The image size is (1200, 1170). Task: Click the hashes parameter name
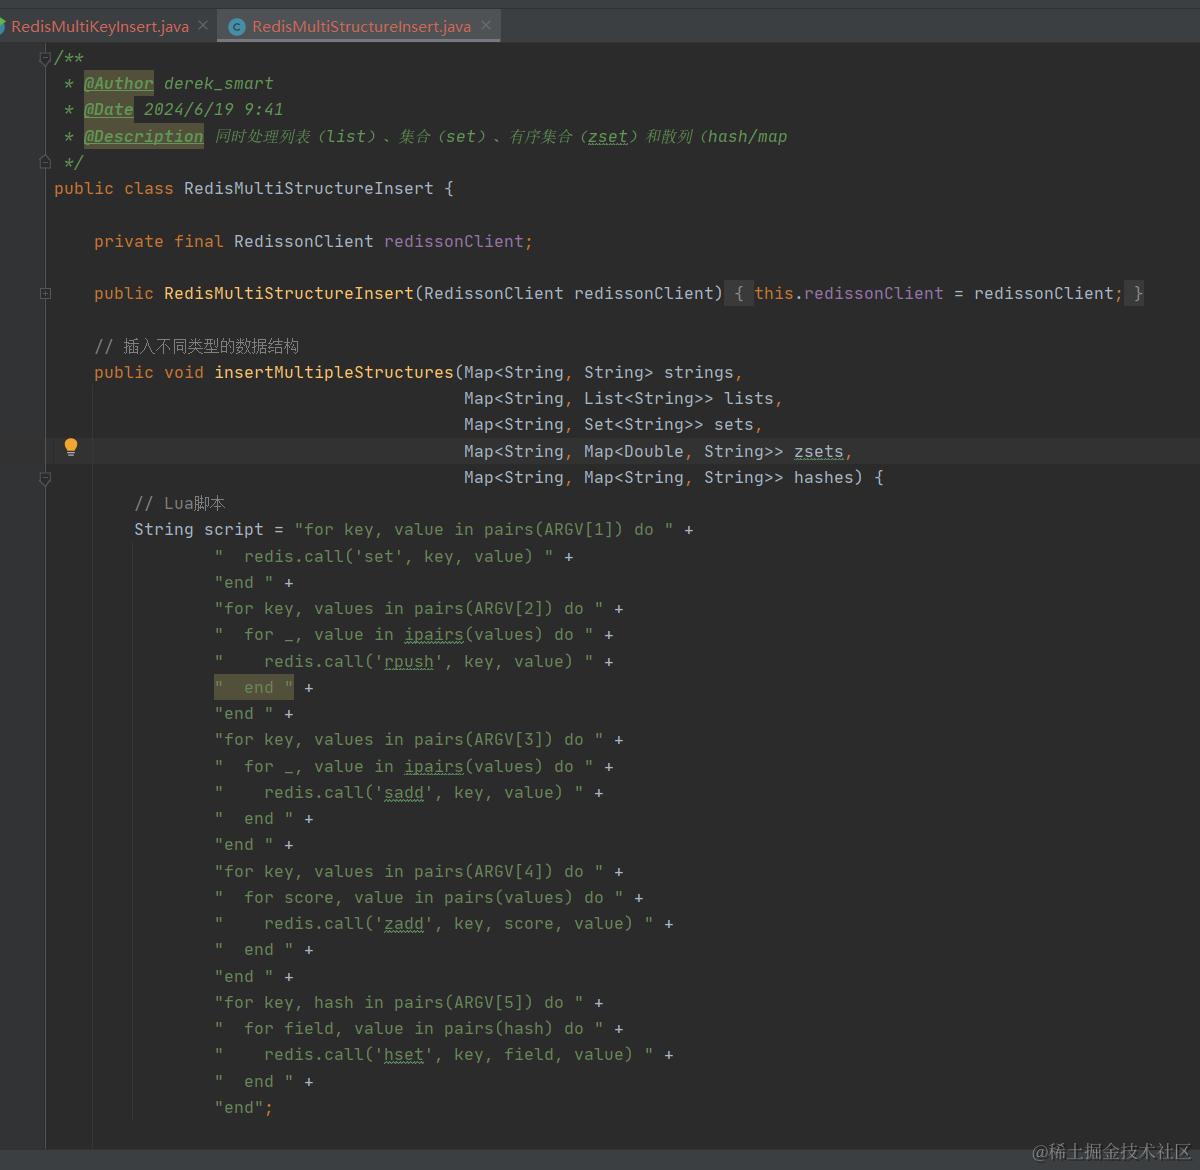tap(824, 477)
